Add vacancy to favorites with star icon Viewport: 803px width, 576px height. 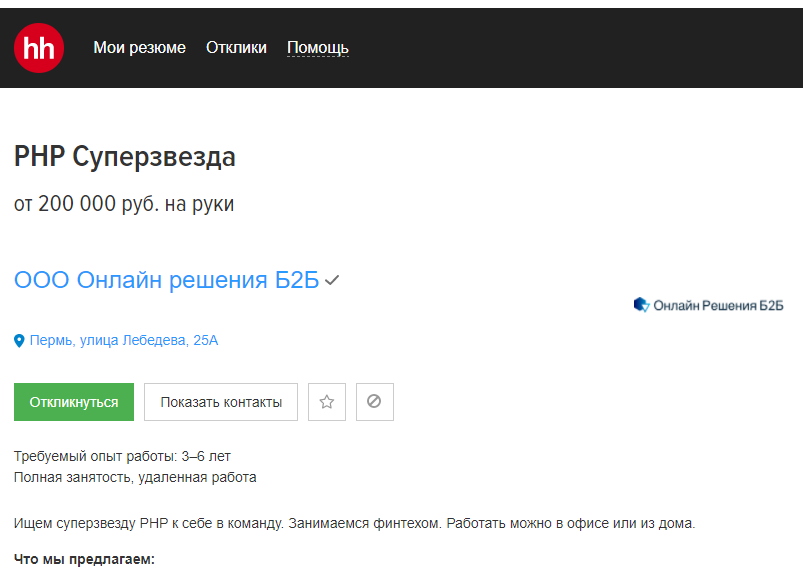(x=327, y=402)
